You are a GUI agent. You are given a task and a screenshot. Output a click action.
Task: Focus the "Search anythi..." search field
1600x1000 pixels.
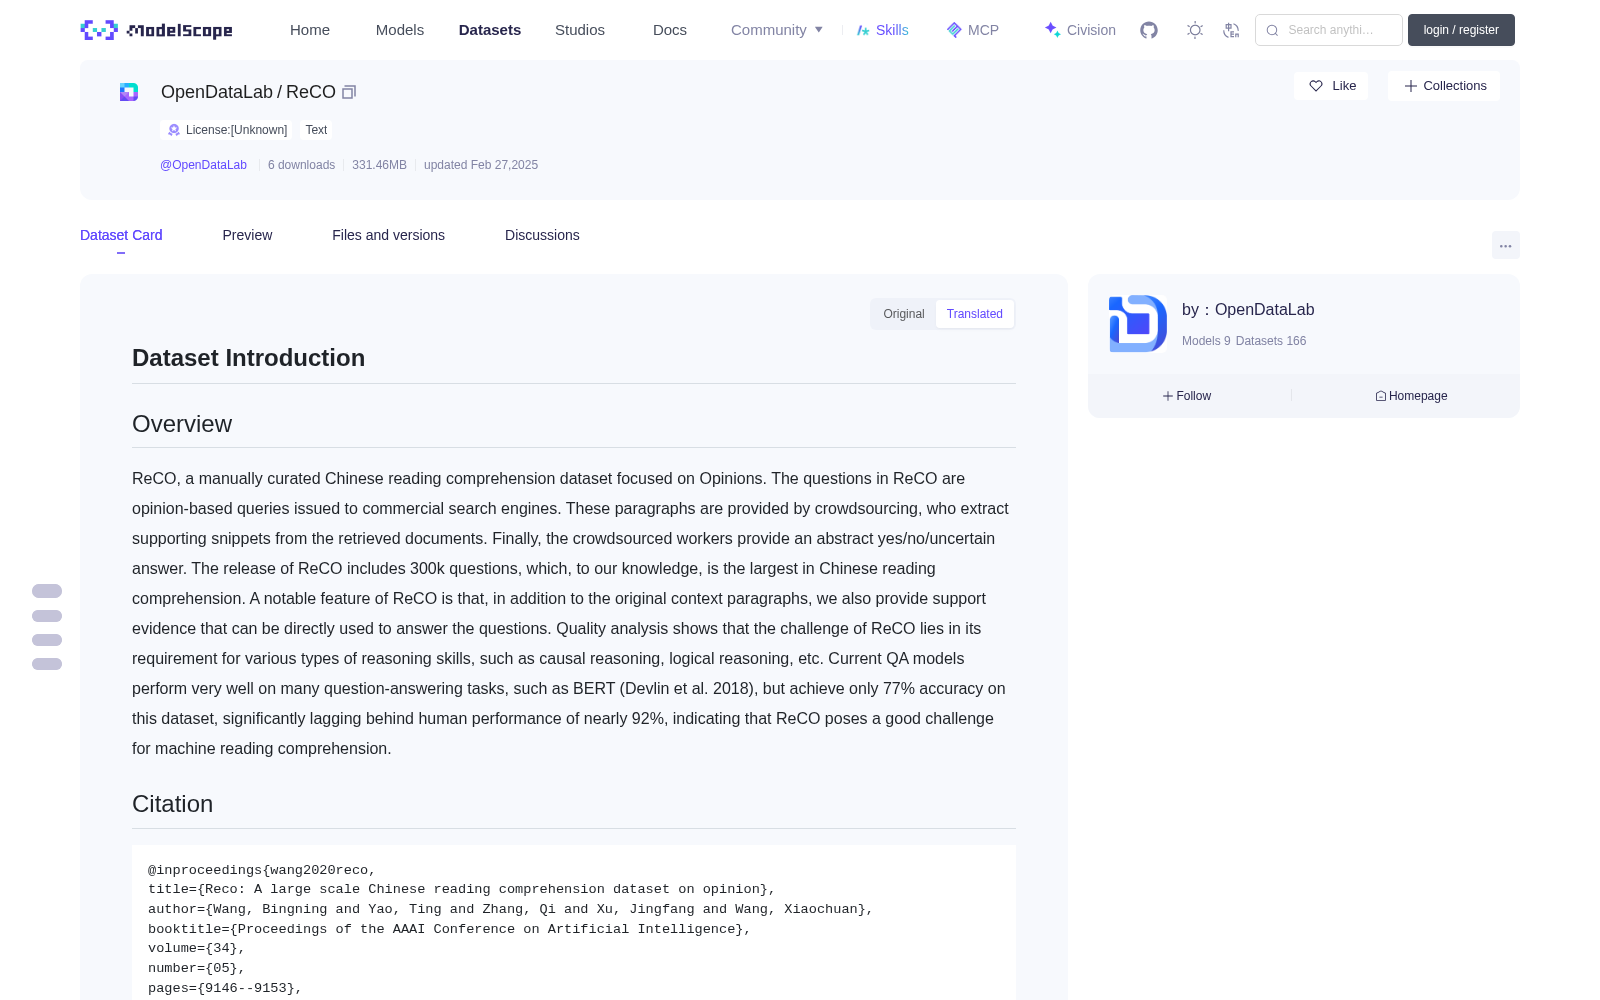click(x=1329, y=30)
